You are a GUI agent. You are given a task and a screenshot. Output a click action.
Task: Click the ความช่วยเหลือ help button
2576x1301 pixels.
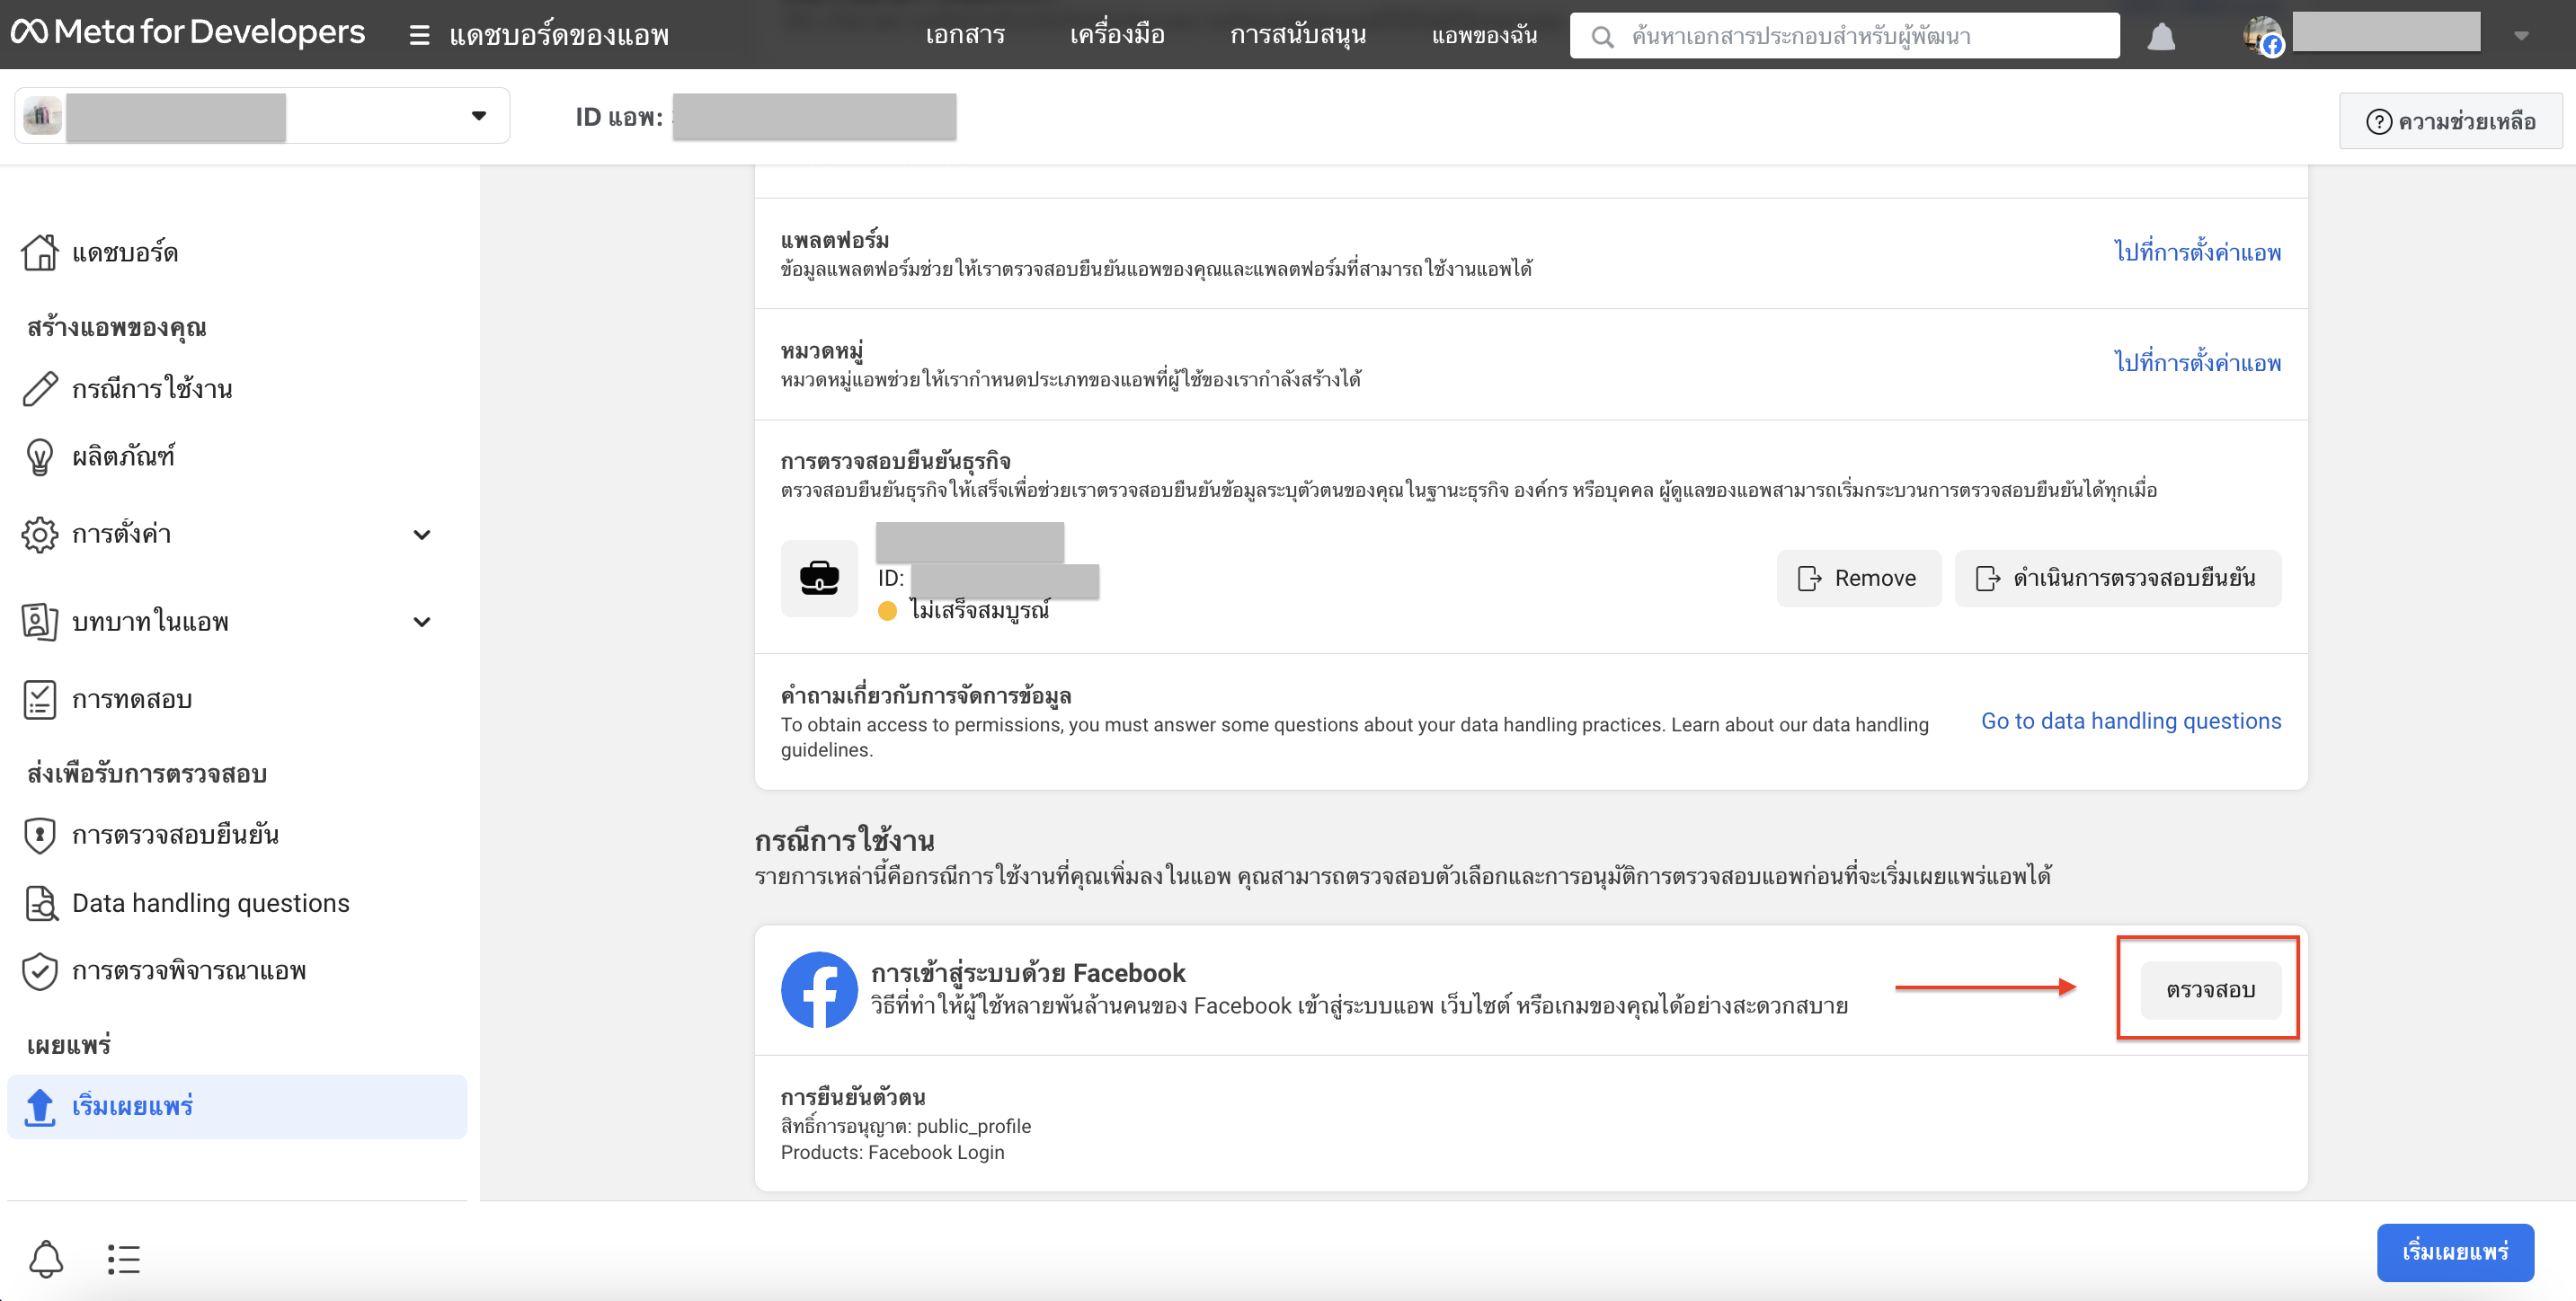pyautogui.click(x=2451, y=121)
